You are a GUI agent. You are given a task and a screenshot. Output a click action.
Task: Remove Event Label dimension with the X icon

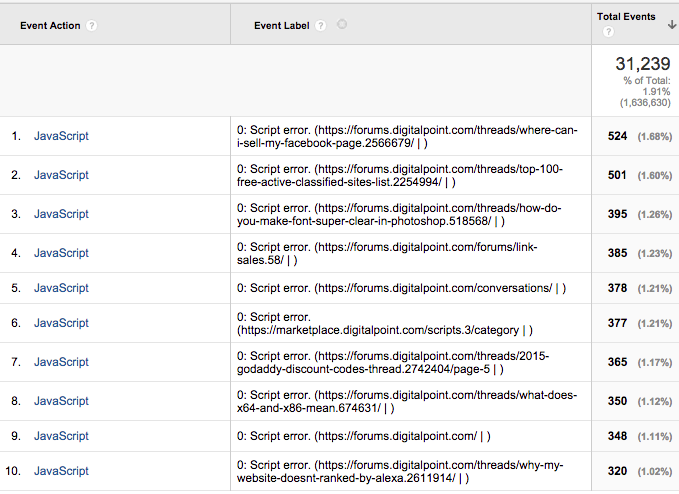coord(342,25)
